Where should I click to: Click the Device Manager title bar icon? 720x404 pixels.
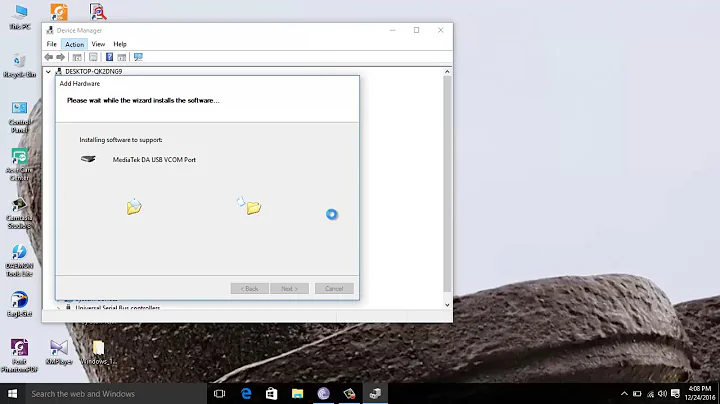[50, 30]
